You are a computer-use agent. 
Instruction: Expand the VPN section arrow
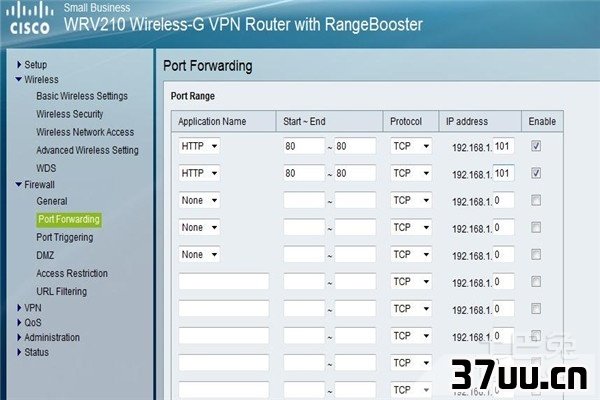point(19,307)
